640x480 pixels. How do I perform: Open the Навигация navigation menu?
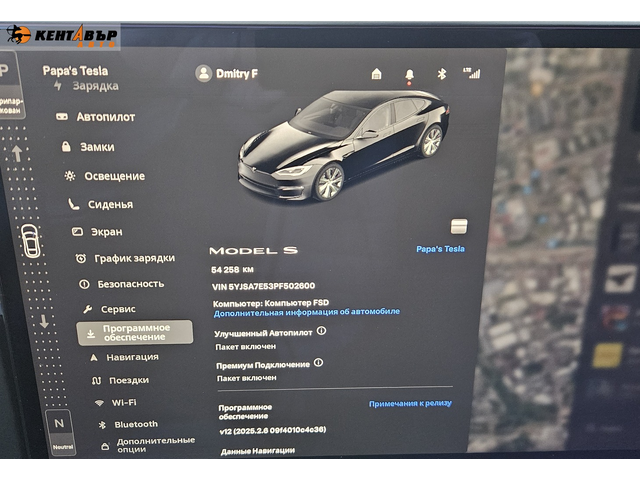[x=124, y=357]
